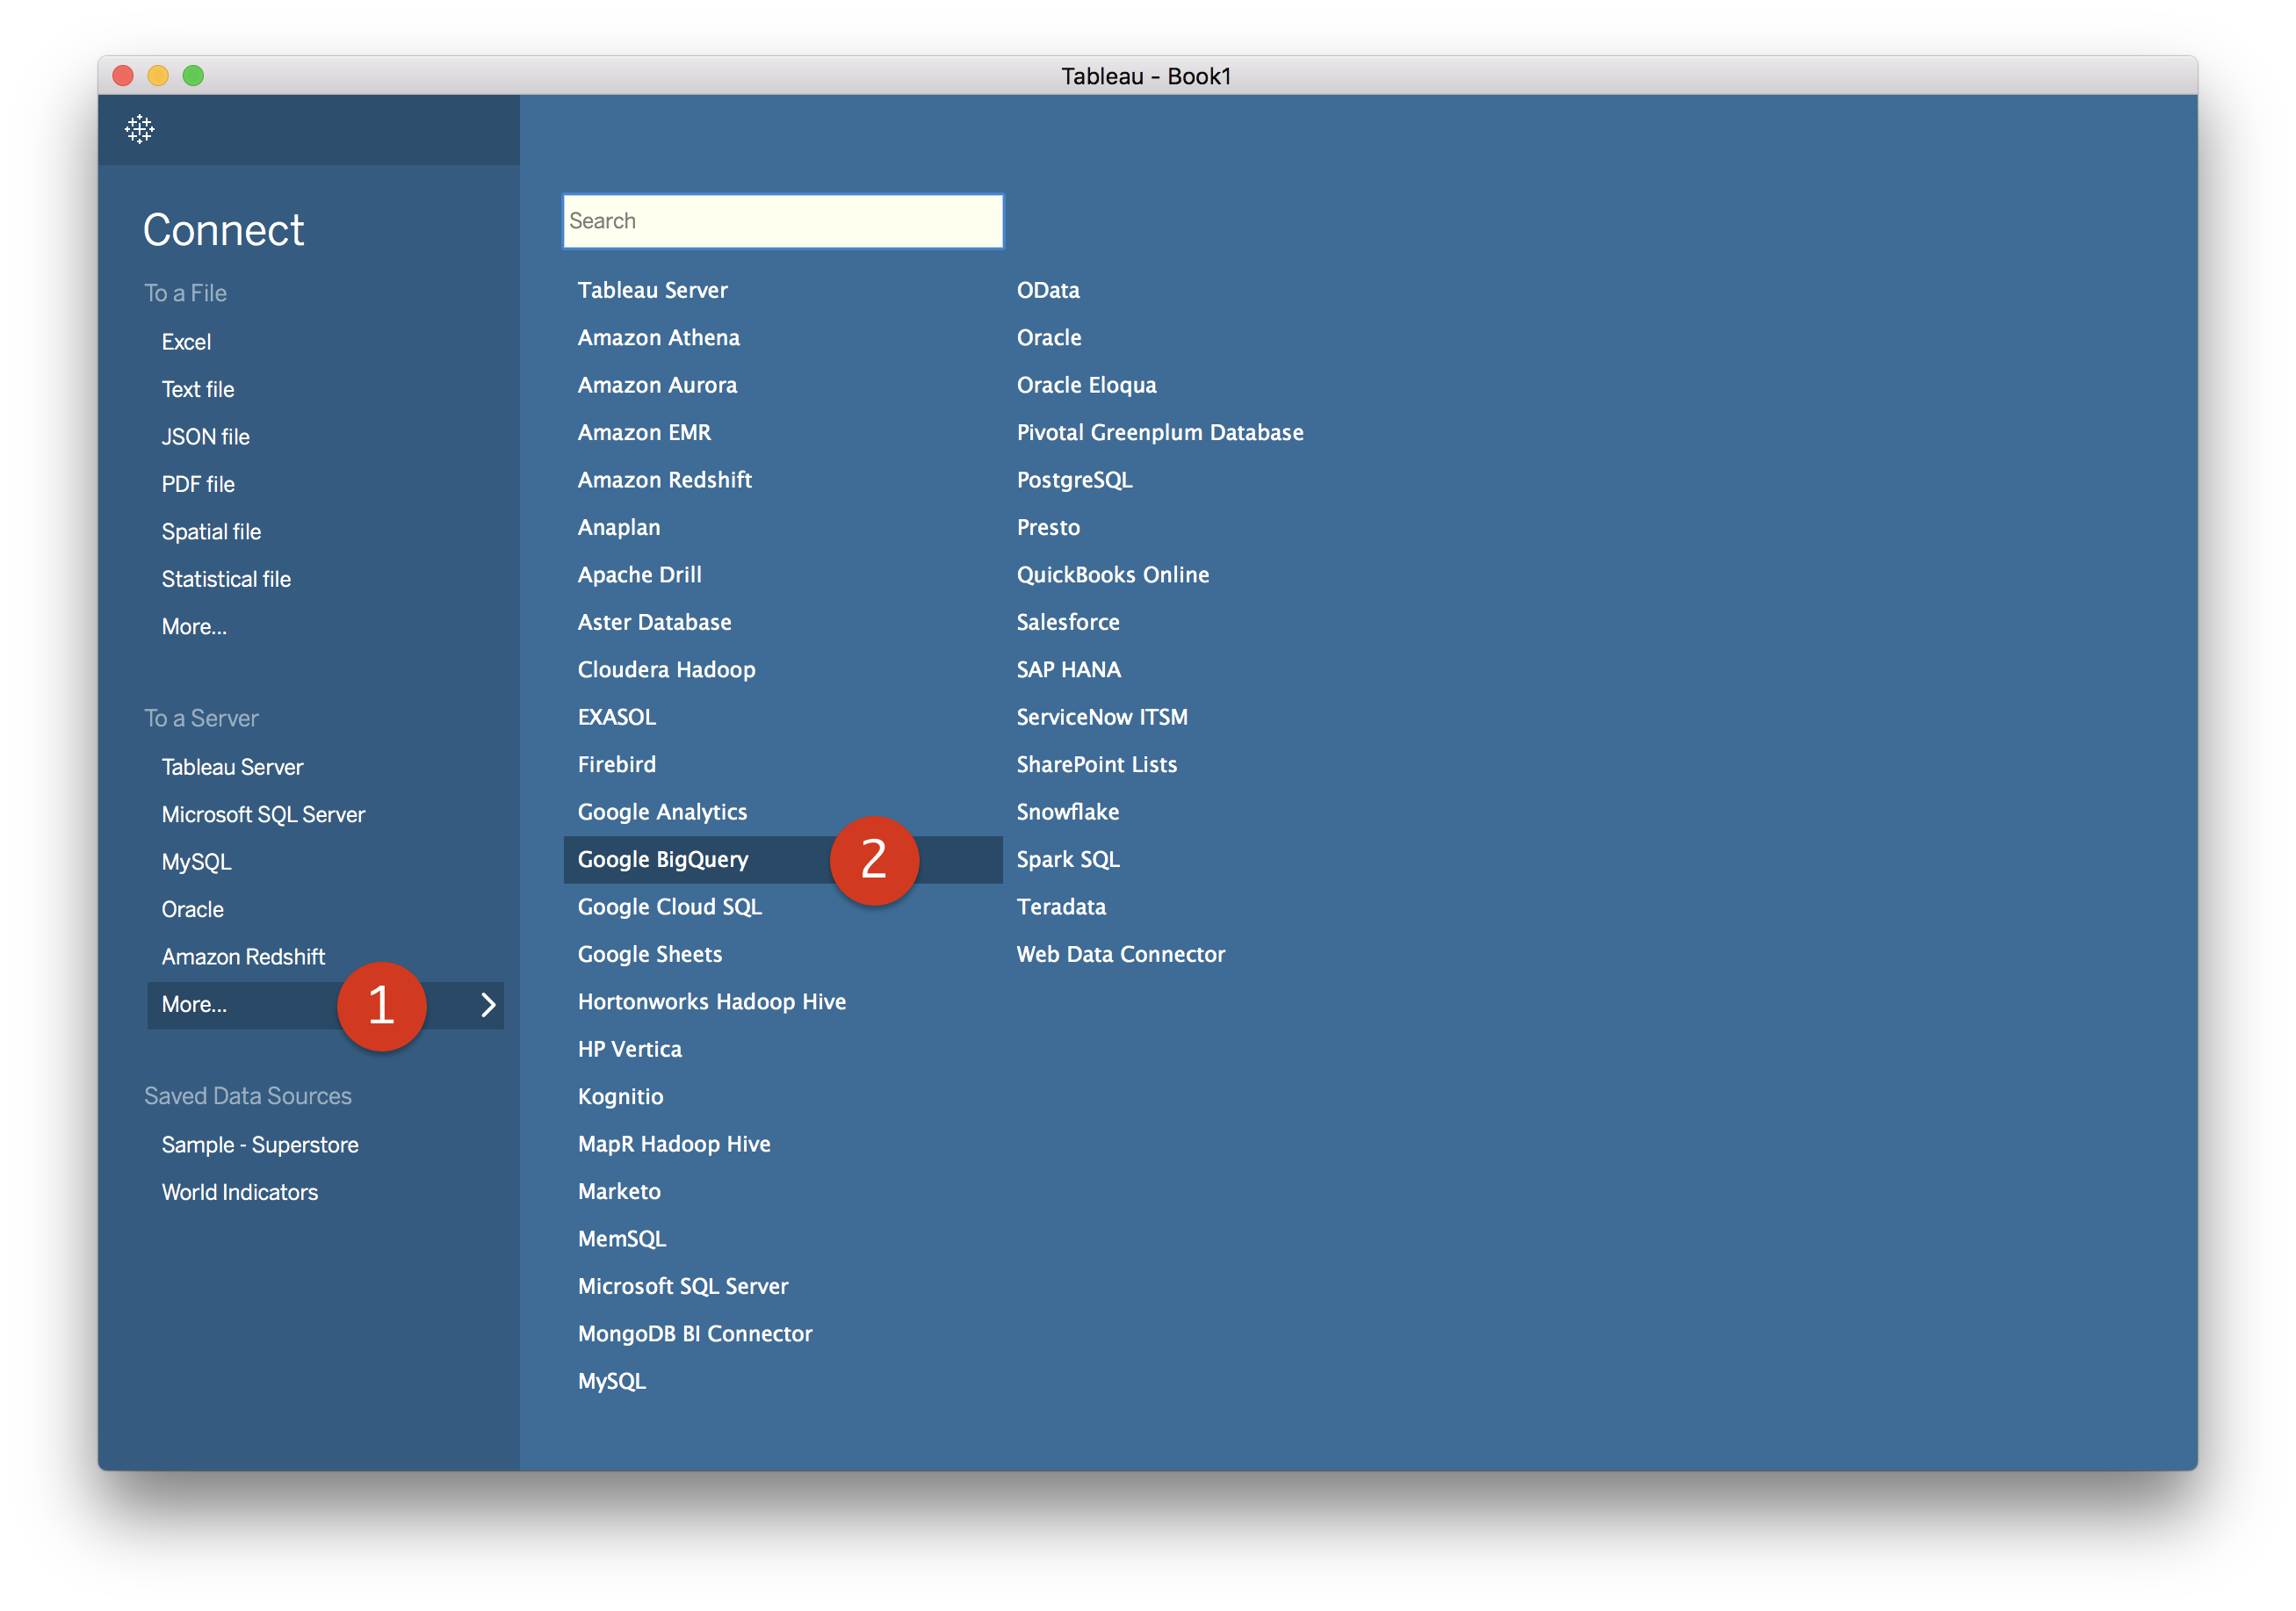The height and width of the screenshot is (1611, 2296).
Task: Select MongoDB BI Connector entry
Action: (x=694, y=1334)
